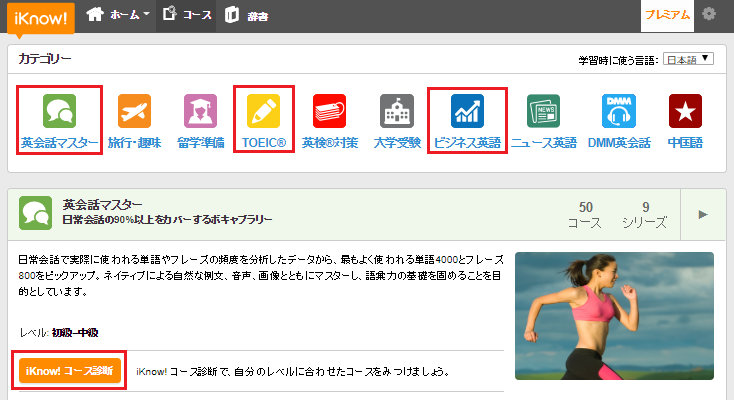Screen dimensions: 734x400
Task: Follow the ビジネス英語 text link
Action: (467, 142)
